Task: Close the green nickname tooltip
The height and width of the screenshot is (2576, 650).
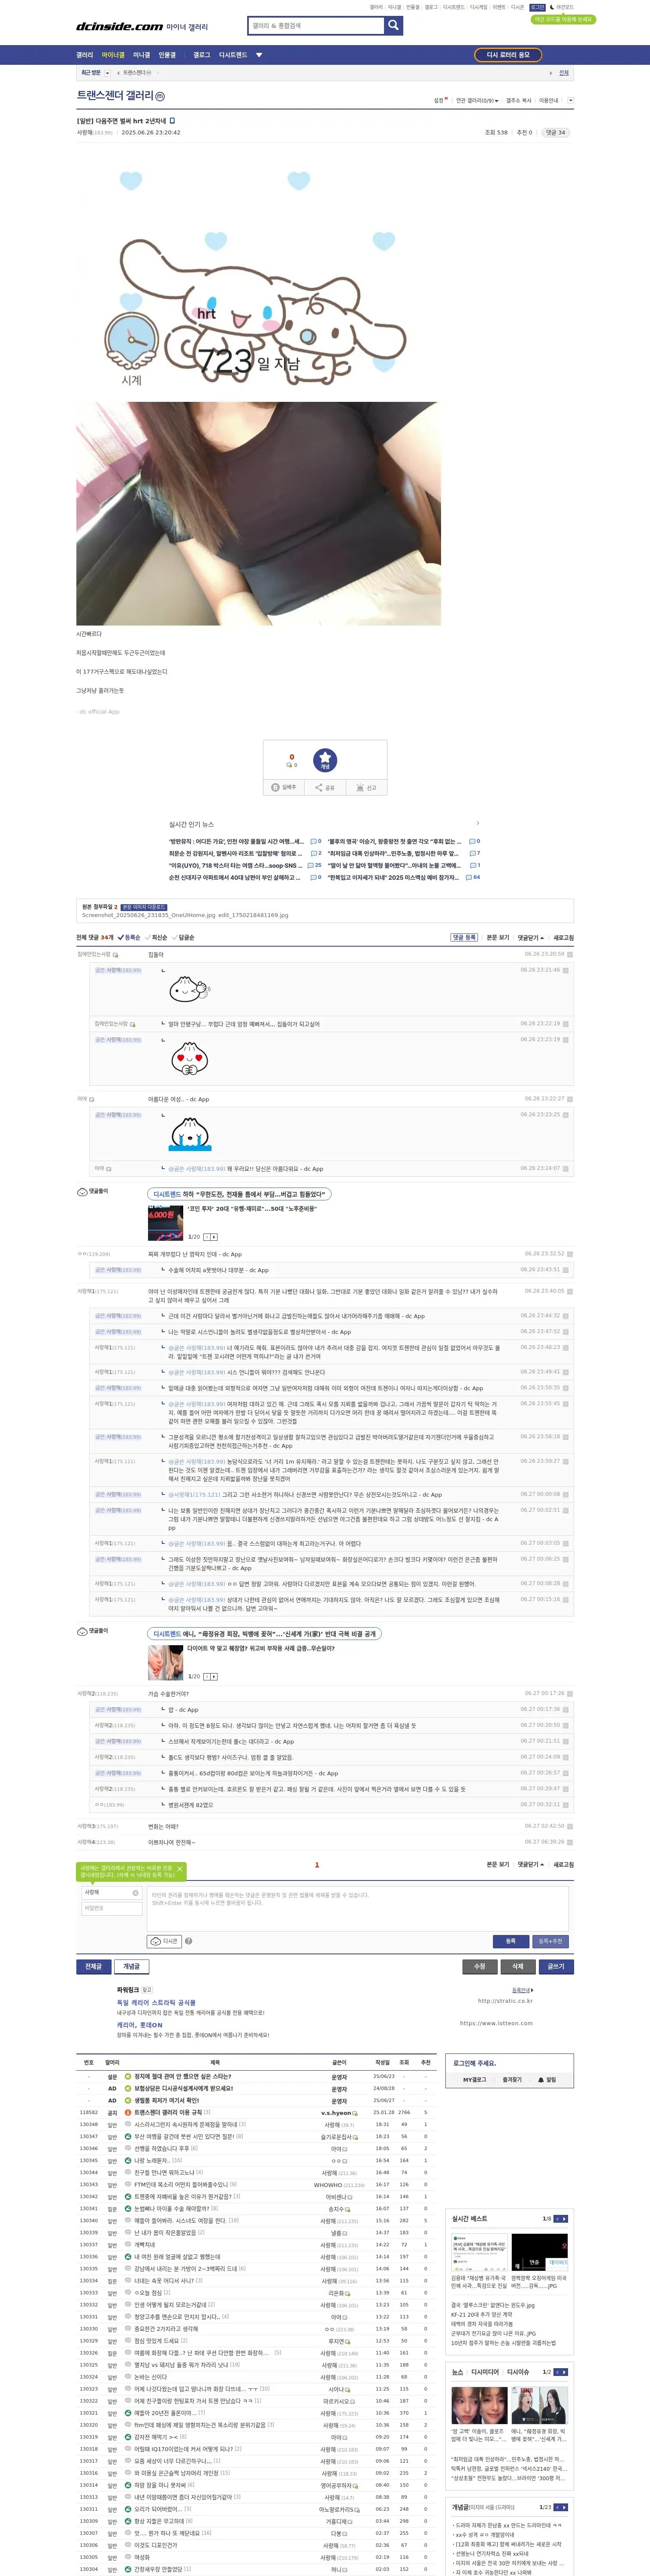Action: 180,1868
